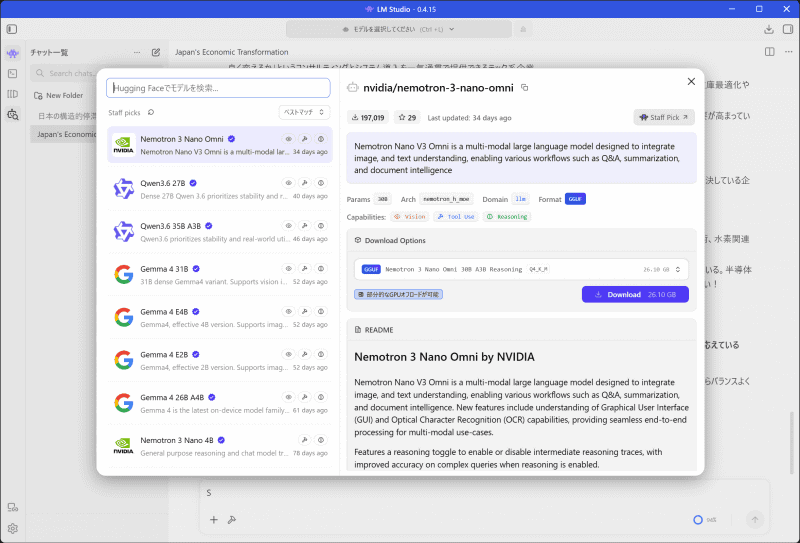Image resolution: width=800 pixels, height=543 pixels.
Task: Open the Discover model search icon
Action: [13, 114]
